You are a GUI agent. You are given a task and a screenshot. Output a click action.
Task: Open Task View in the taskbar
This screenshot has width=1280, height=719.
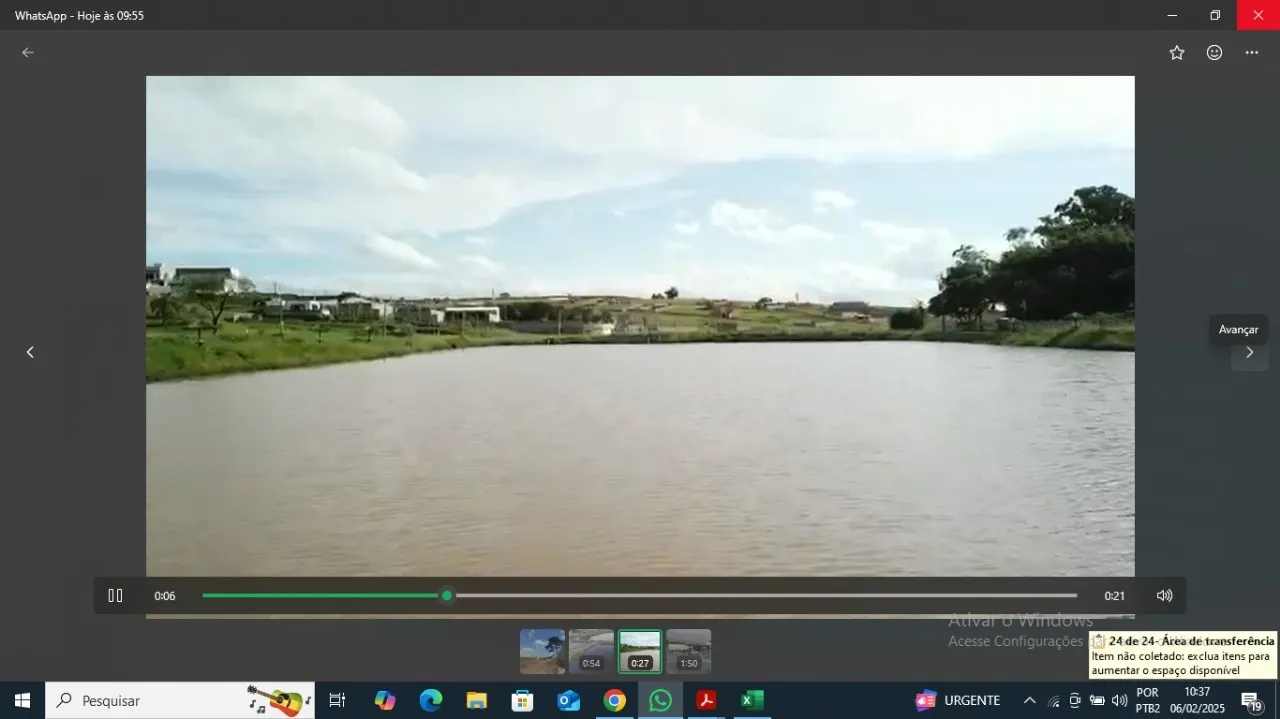click(337, 700)
